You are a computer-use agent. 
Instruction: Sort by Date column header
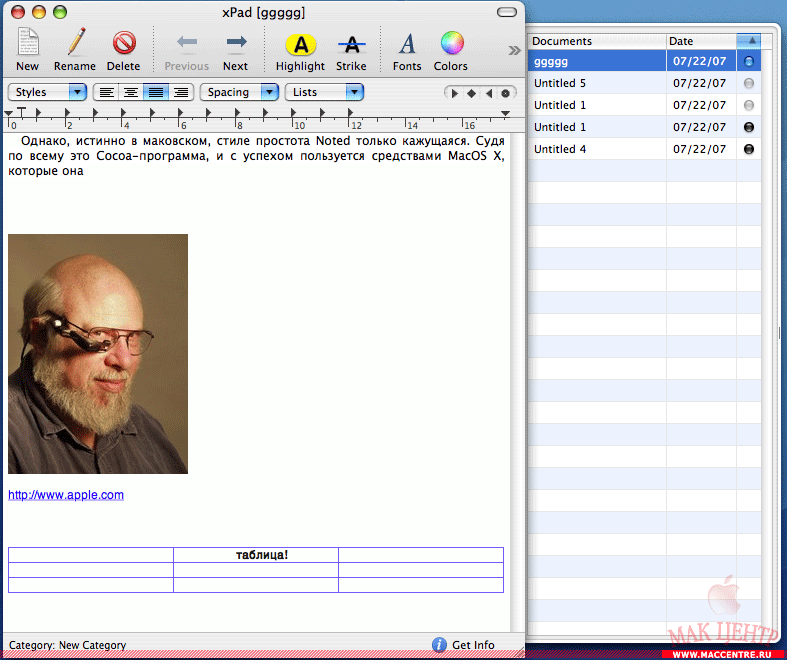[701, 41]
